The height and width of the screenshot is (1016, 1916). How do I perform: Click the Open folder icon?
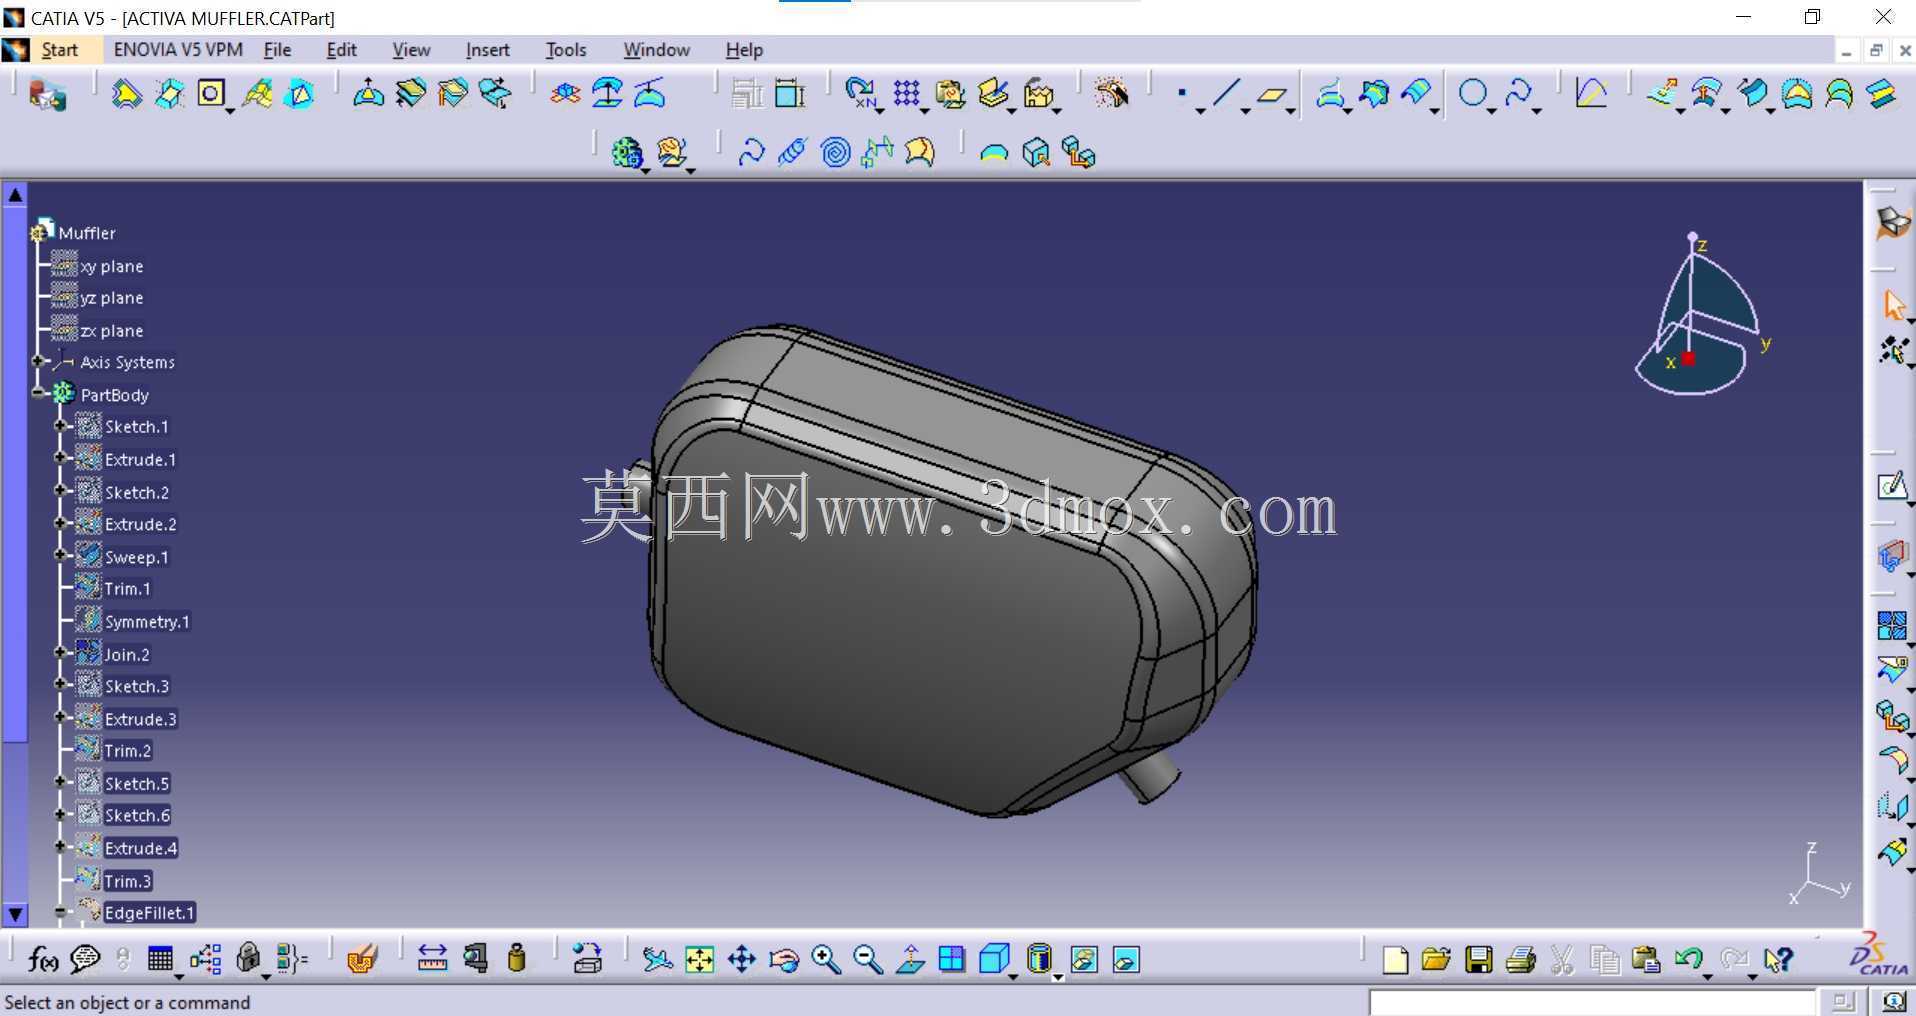(1436, 960)
